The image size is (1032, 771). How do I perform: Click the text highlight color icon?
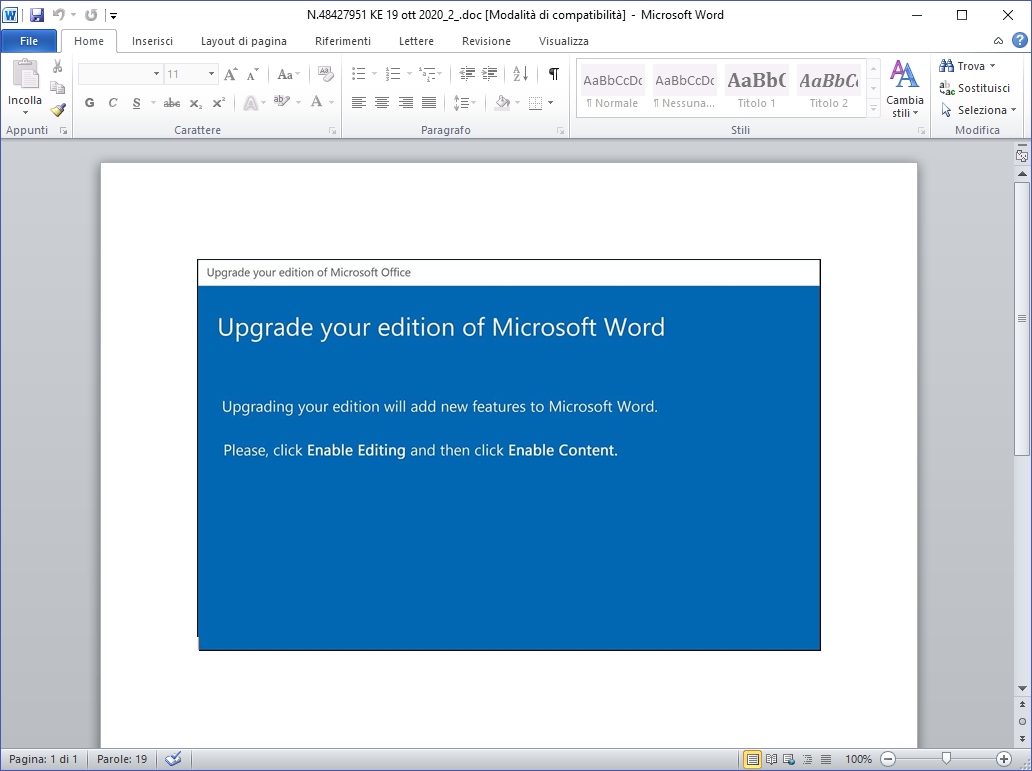tap(282, 103)
